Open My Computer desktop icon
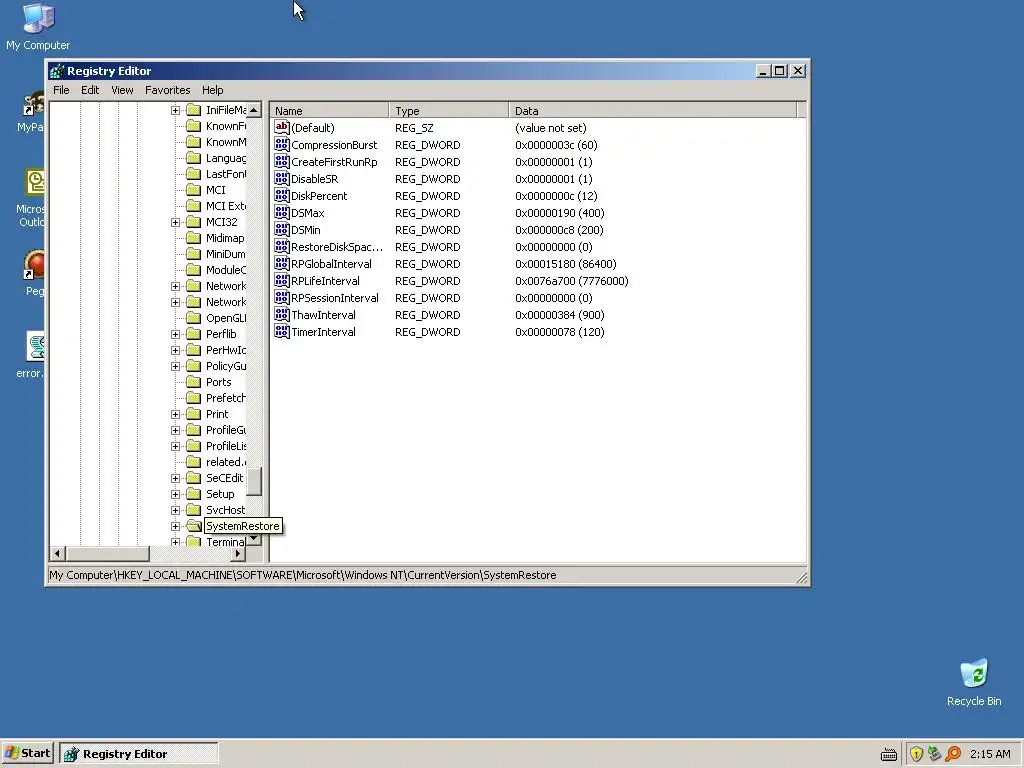The image size is (1024, 768). pos(38,27)
